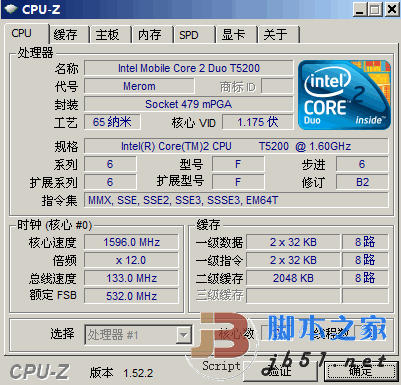Click the Intel Core 2 Duo logo

click(344, 95)
